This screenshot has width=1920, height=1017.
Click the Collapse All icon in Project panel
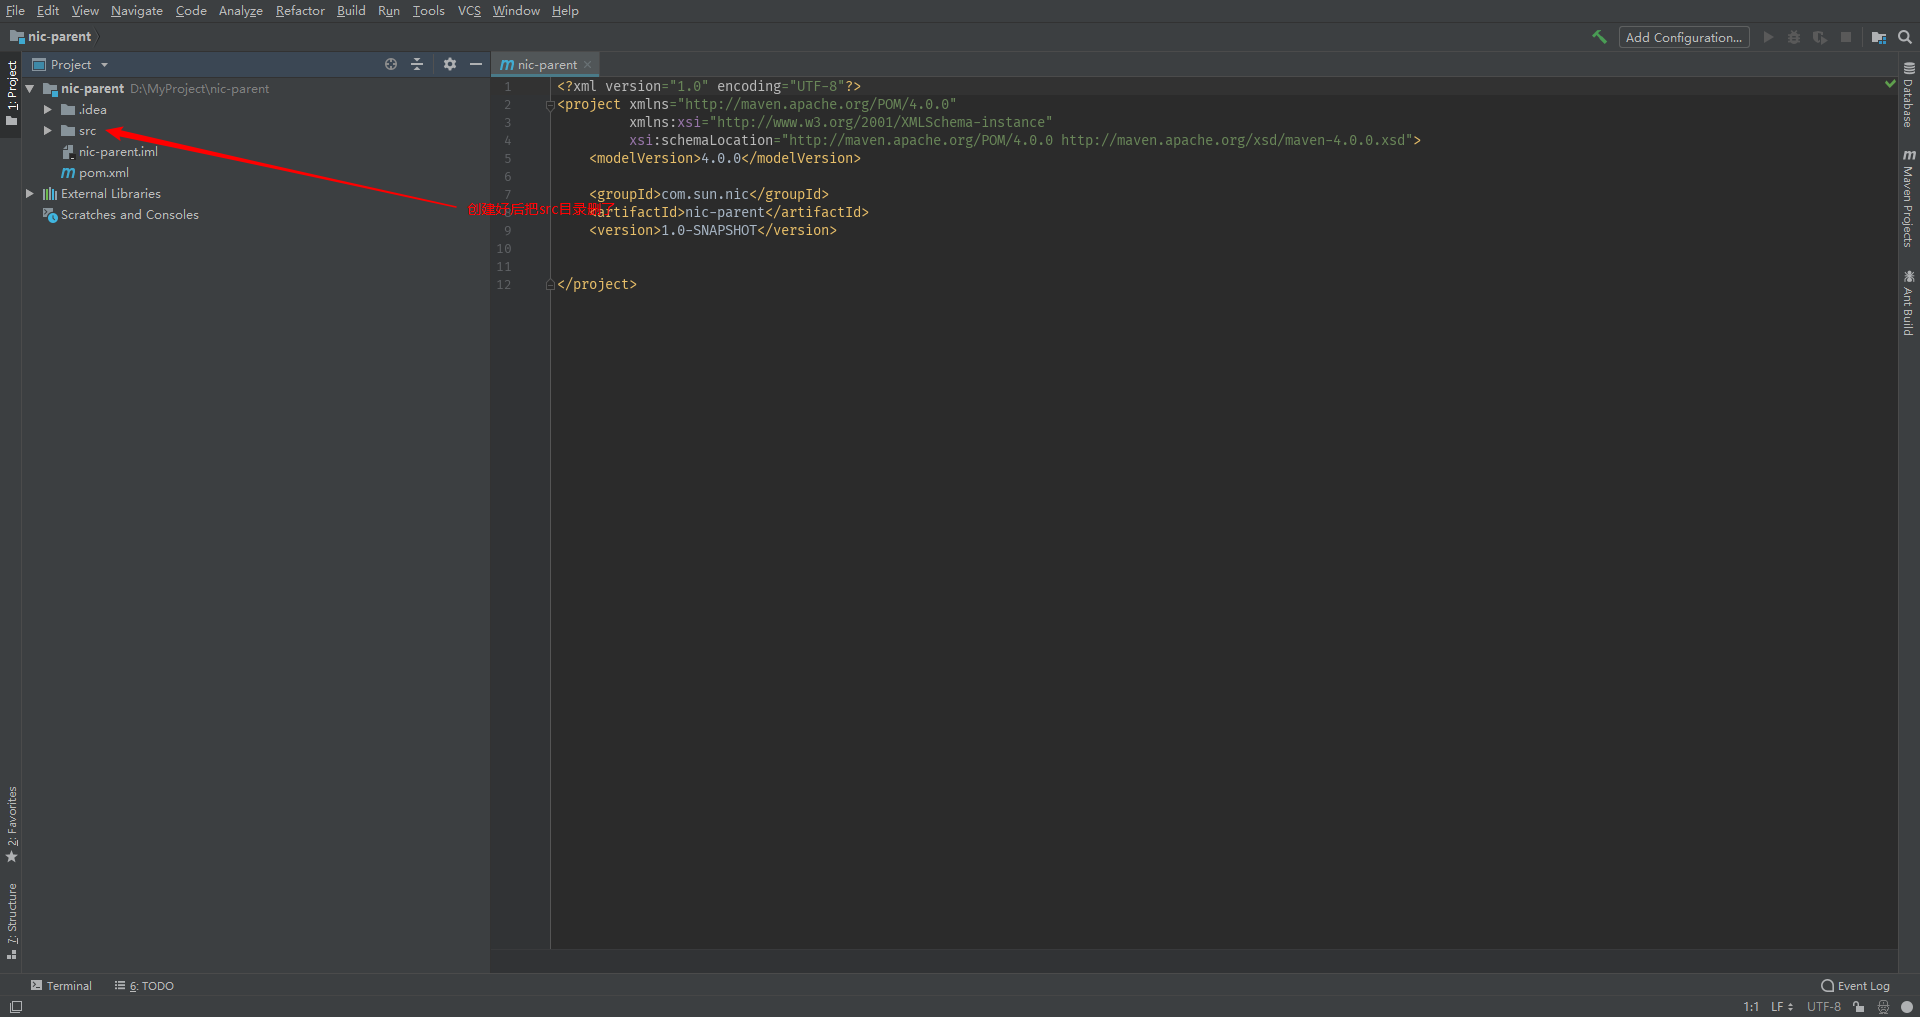(417, 64)
